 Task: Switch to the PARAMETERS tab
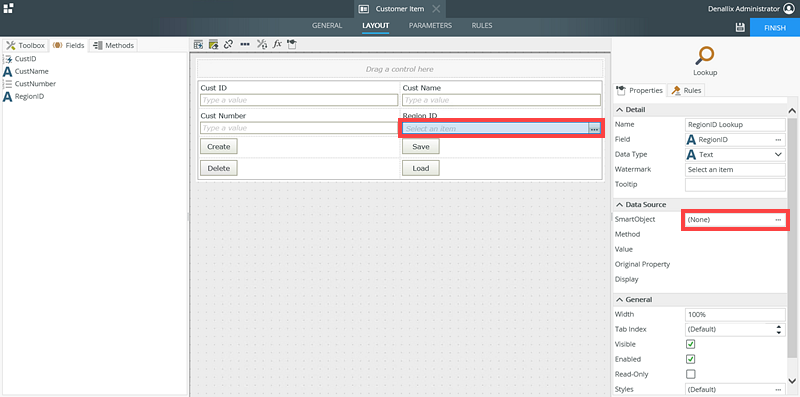tap(430, 26)
